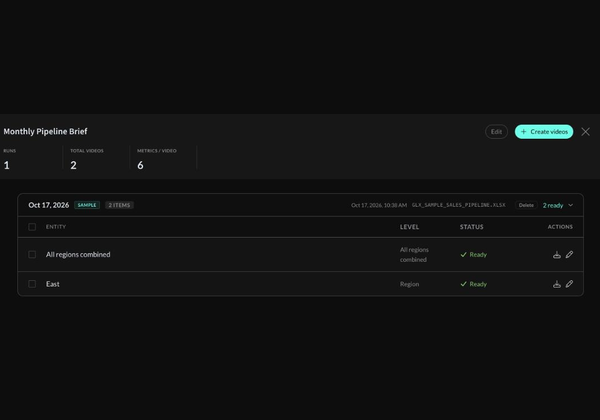Click the Oct 17, 2026, 10:38 AM timestamp
This screenshot has width=600, height=420.
(x=379, y=205)
